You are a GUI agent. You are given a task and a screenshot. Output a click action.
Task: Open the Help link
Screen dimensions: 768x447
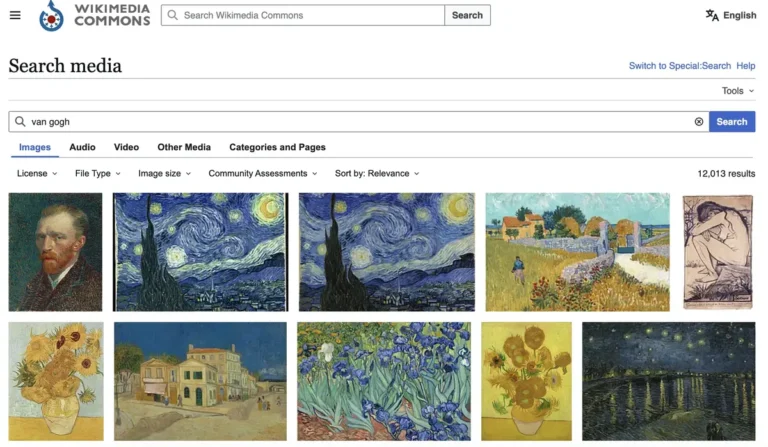[x=745, y=66]
